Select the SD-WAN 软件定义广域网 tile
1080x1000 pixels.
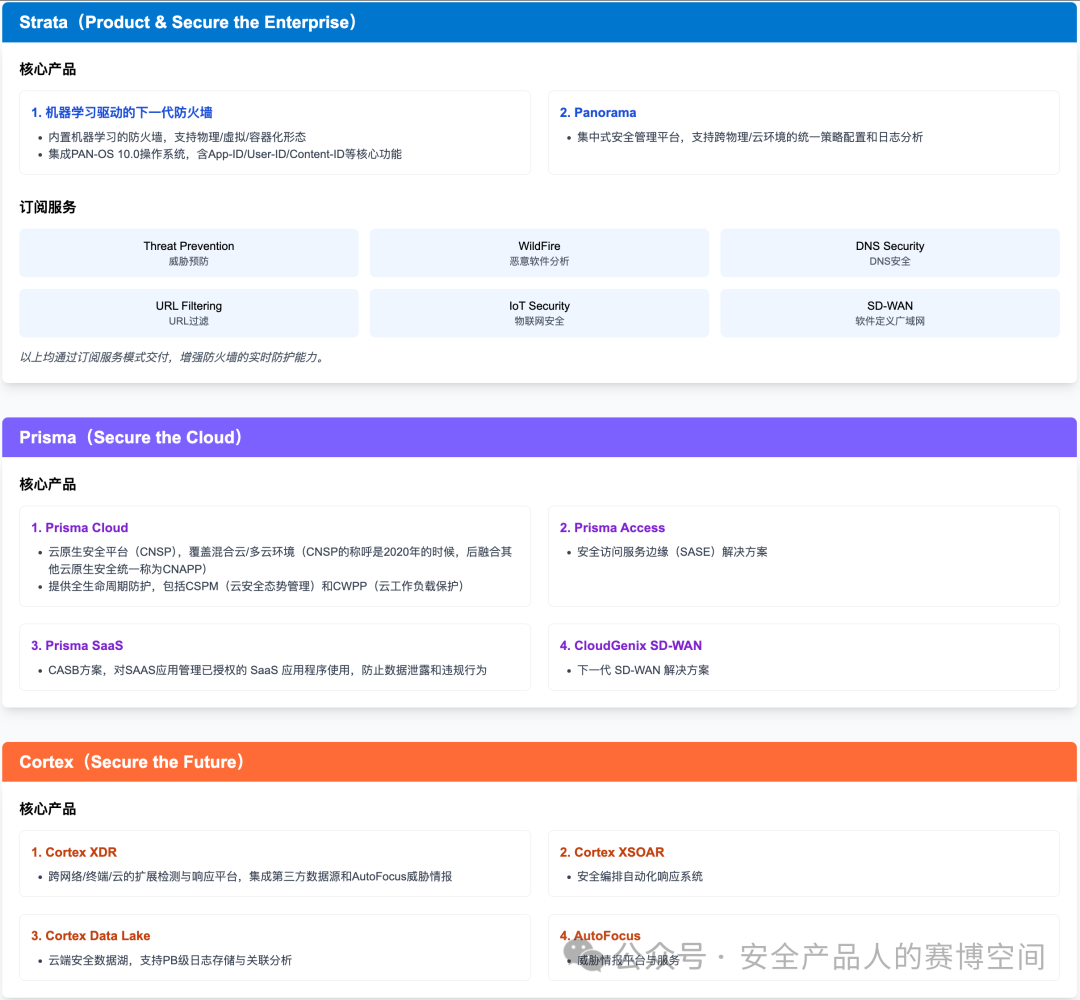(890, 313)
